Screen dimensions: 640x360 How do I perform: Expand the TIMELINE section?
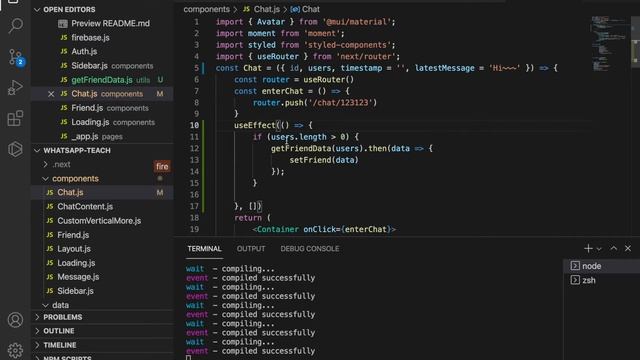(x=102, y=345)
